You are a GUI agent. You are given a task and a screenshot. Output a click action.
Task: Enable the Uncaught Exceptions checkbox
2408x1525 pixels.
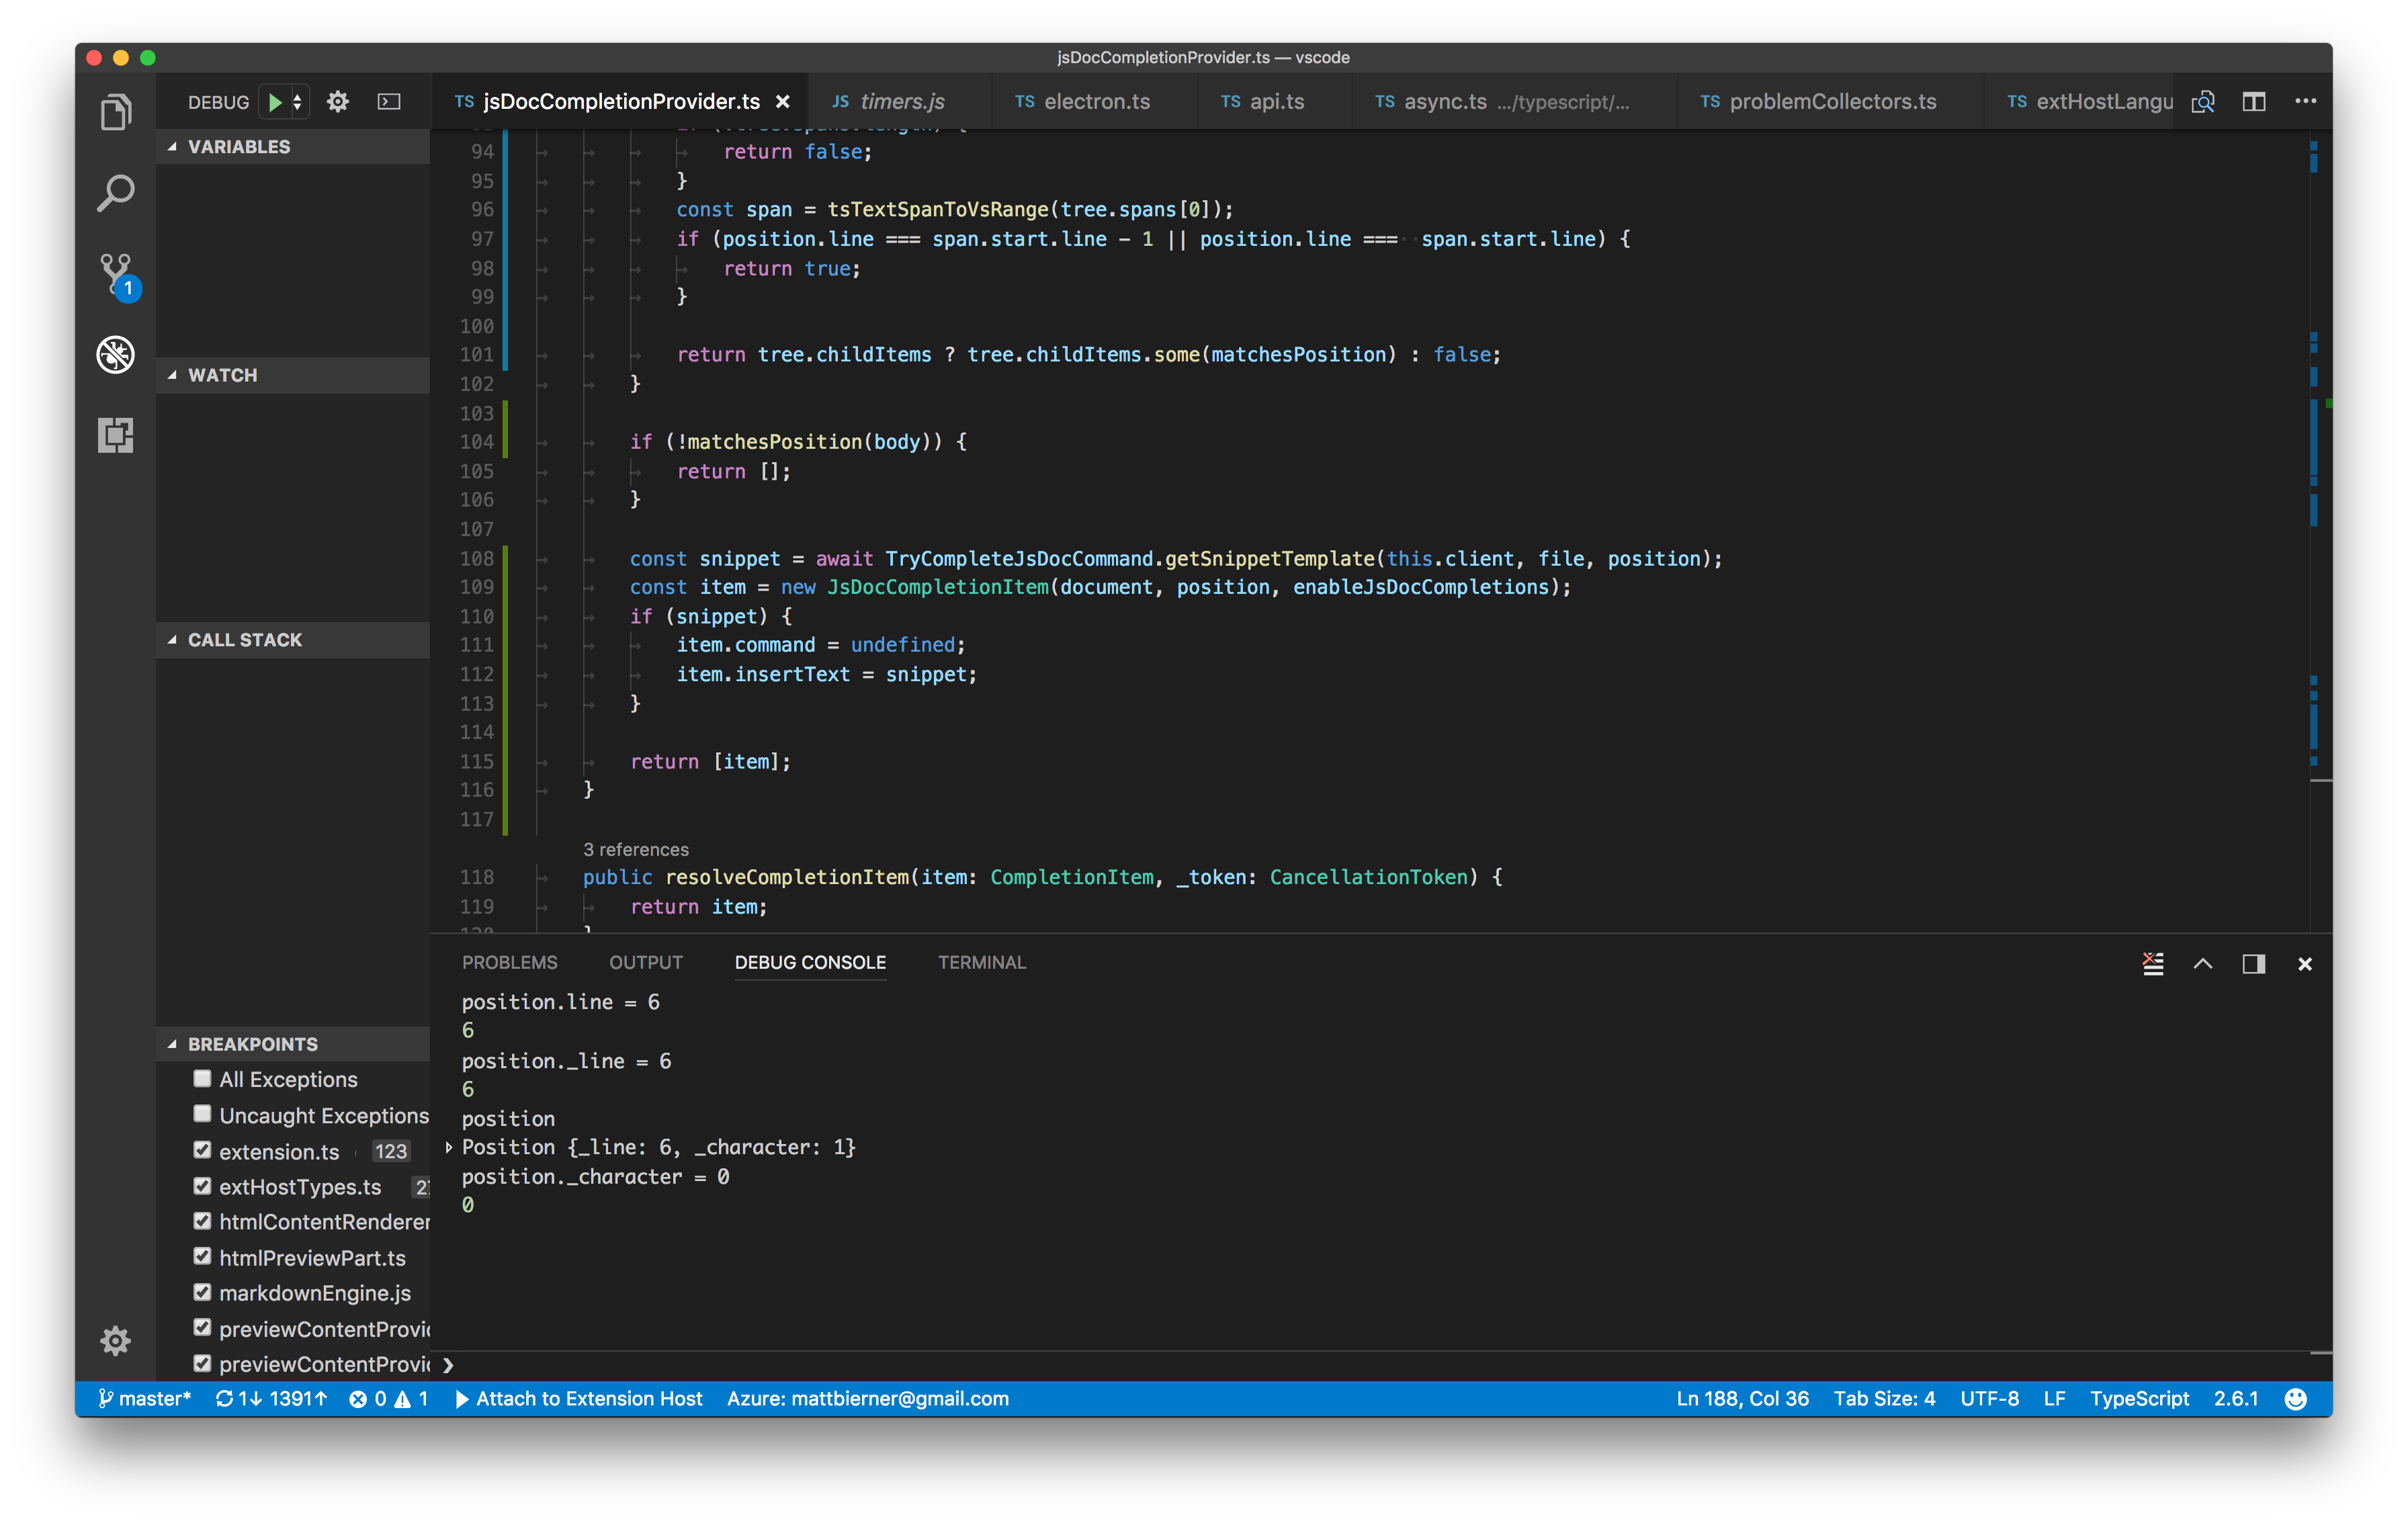[x=202, y=1113]
